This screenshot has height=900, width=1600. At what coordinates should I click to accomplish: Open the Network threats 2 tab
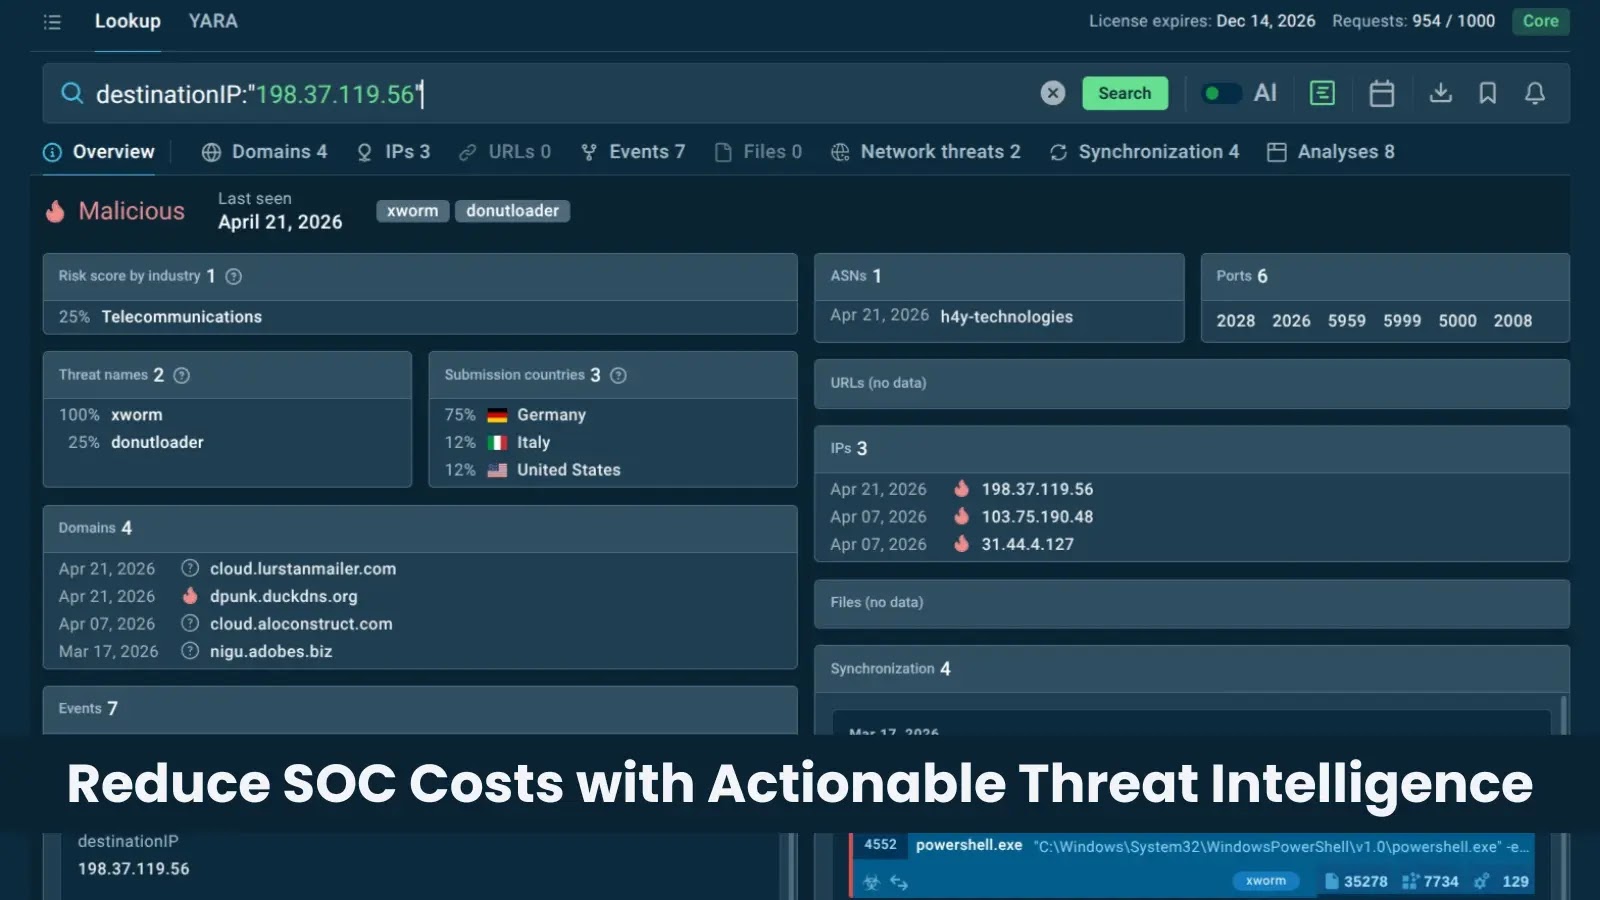(x=926, y=152)
